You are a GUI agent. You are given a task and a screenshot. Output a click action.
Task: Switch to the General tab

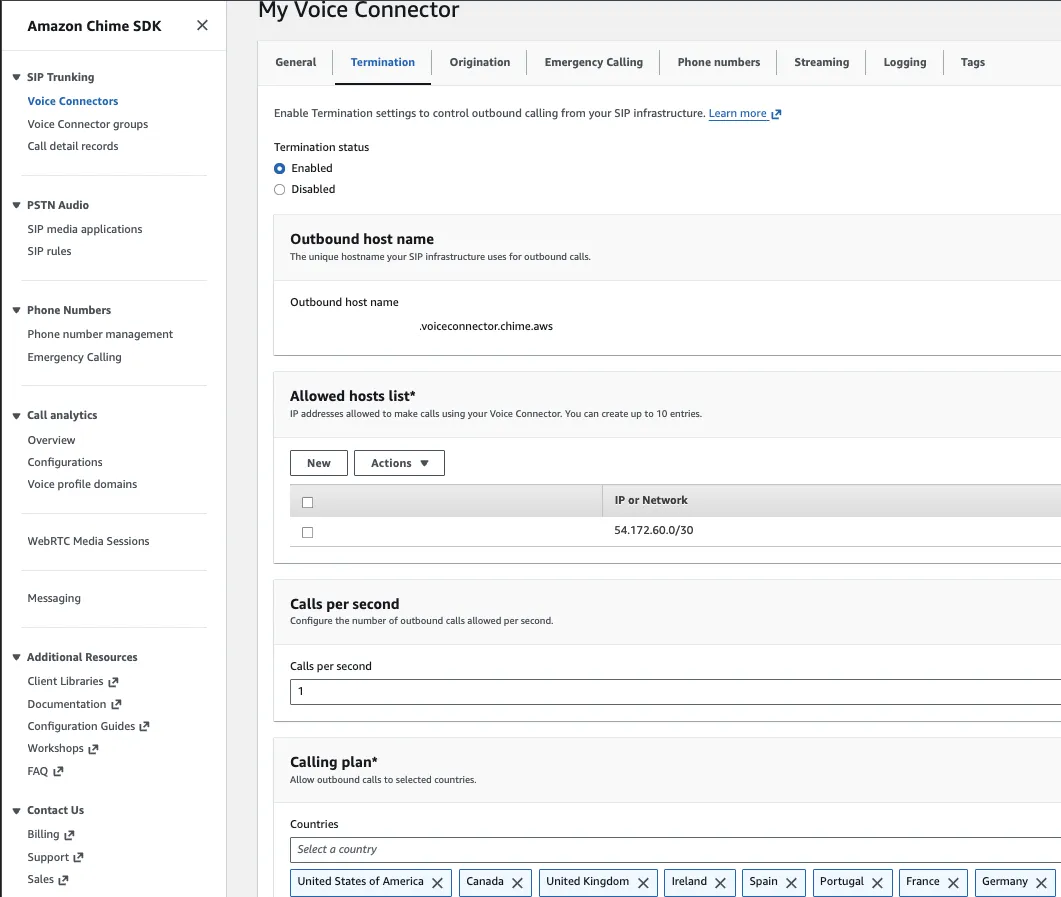(x=296, y=62)
